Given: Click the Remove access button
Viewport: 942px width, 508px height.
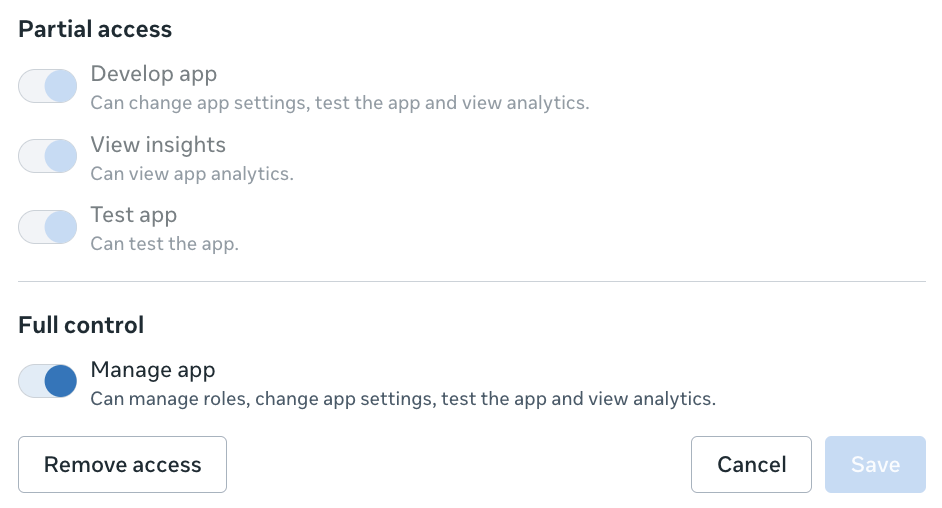Looking at the screenshot, I should point(122,464).
